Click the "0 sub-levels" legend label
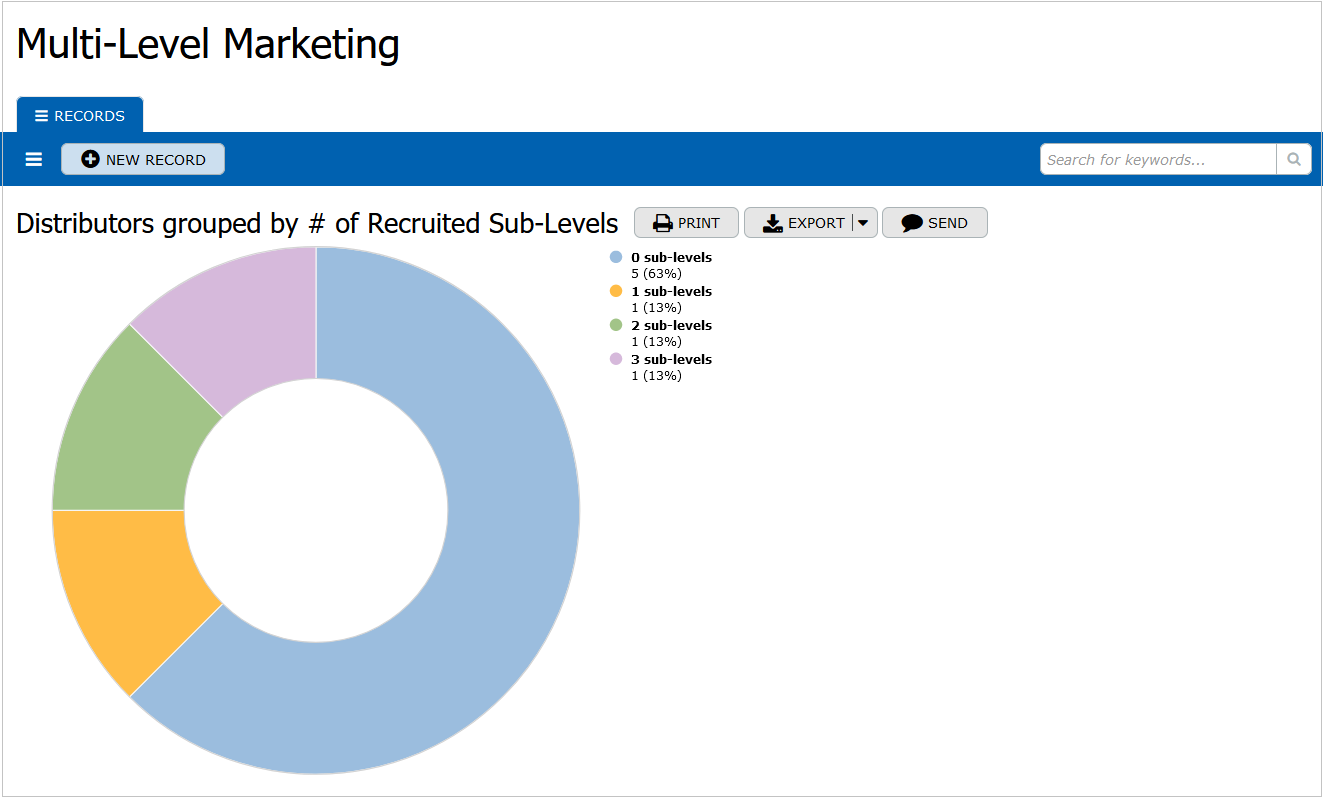 pos(671,257)
